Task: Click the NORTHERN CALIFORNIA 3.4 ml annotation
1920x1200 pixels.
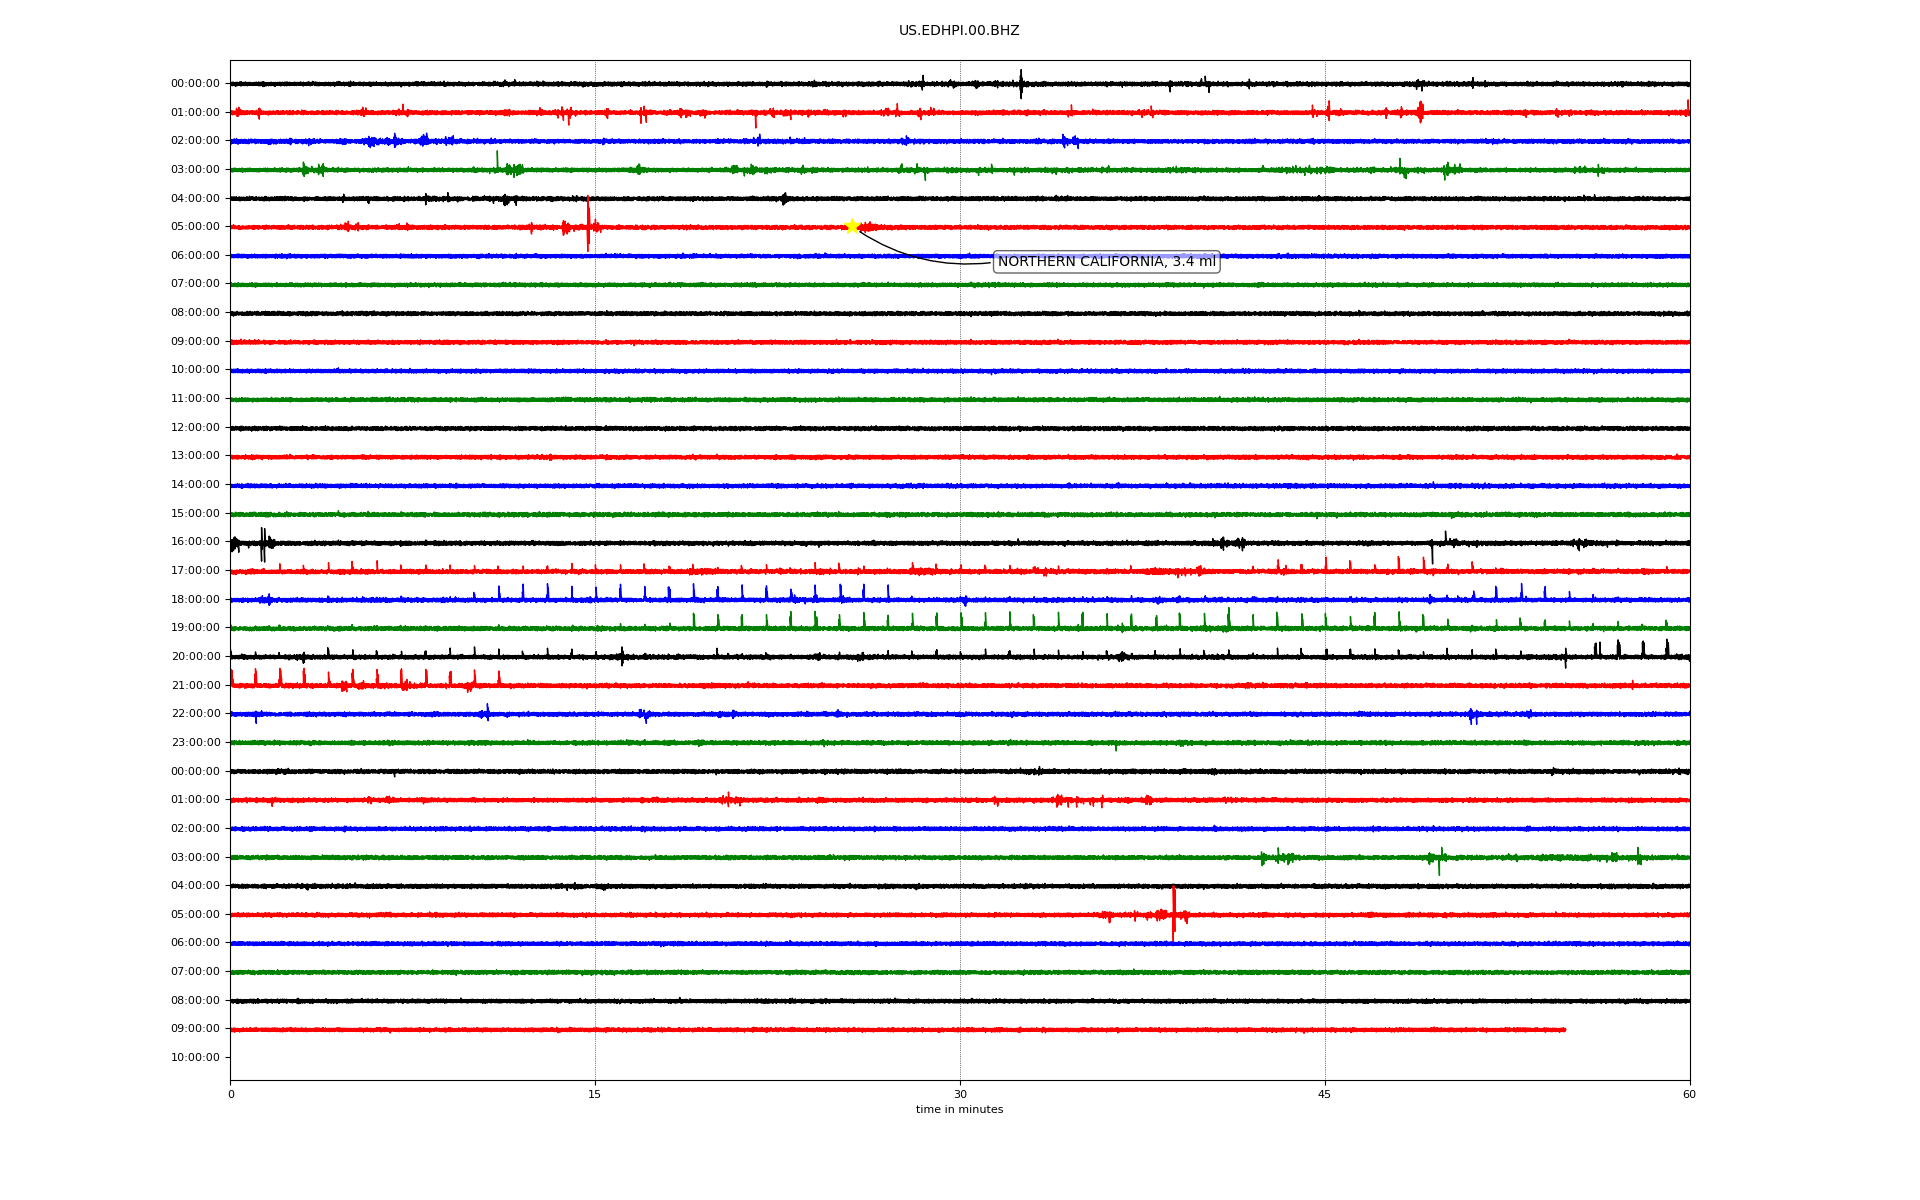Action: (x=1106, y=262)
